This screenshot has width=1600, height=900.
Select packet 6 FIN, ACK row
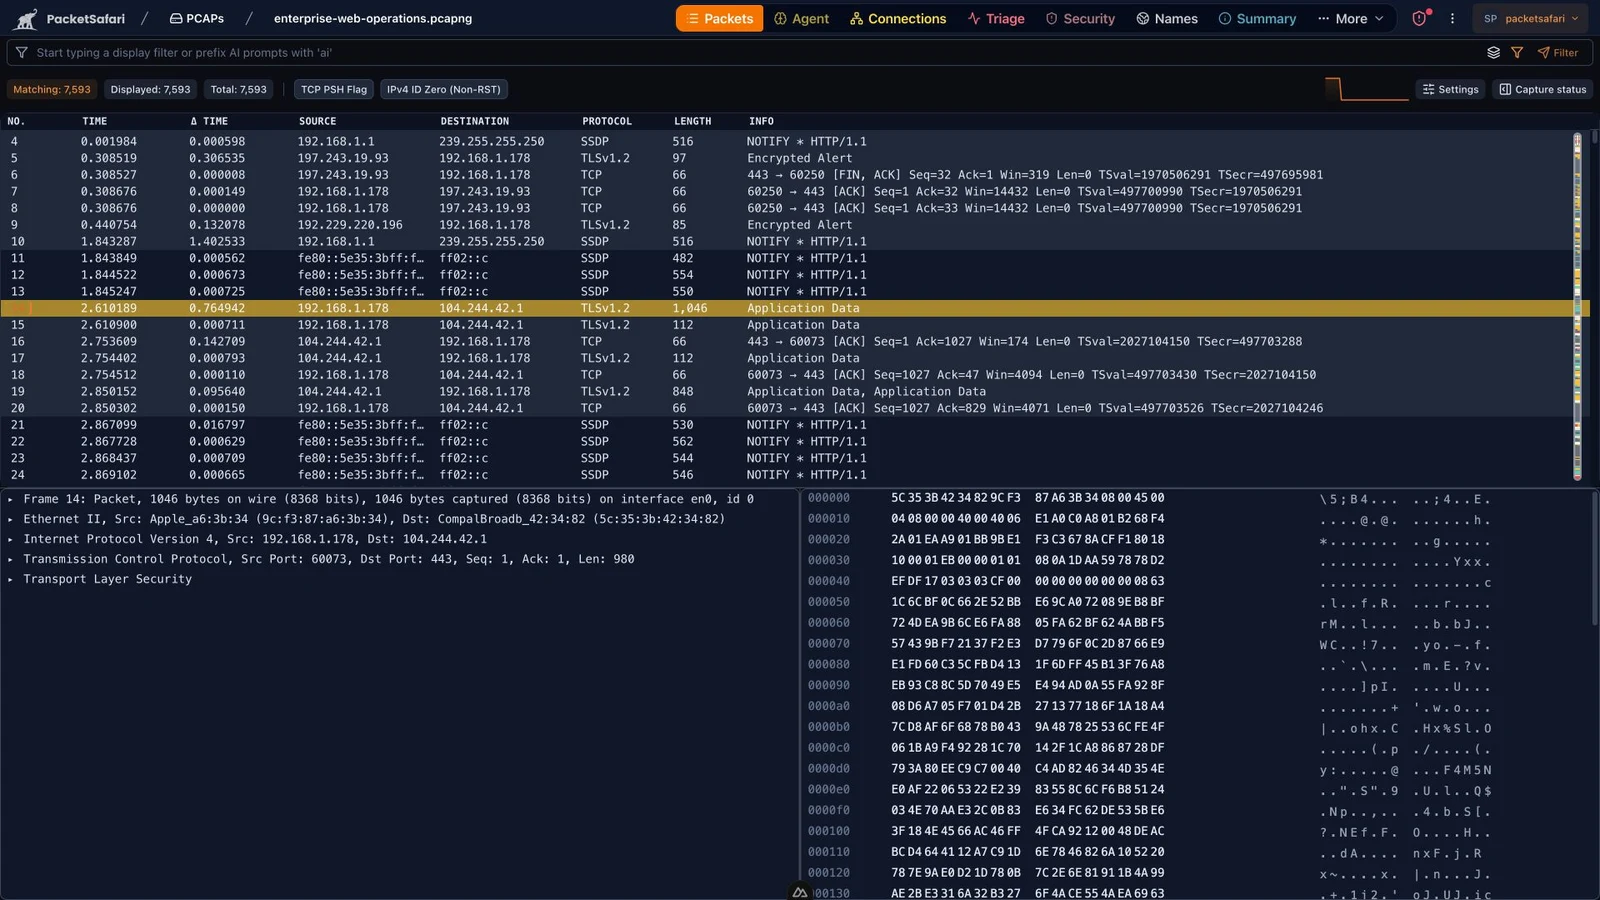point(787,175)
